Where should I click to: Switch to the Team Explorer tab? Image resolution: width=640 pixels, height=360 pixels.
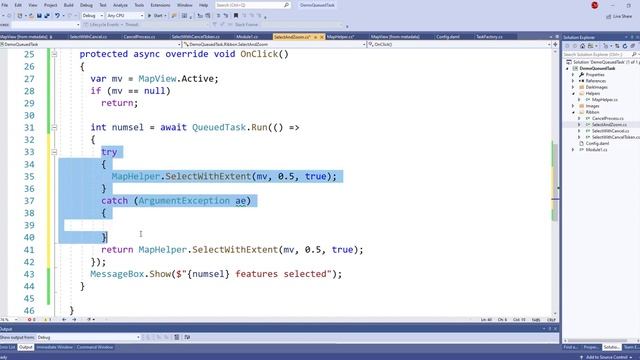click(631, 347)
